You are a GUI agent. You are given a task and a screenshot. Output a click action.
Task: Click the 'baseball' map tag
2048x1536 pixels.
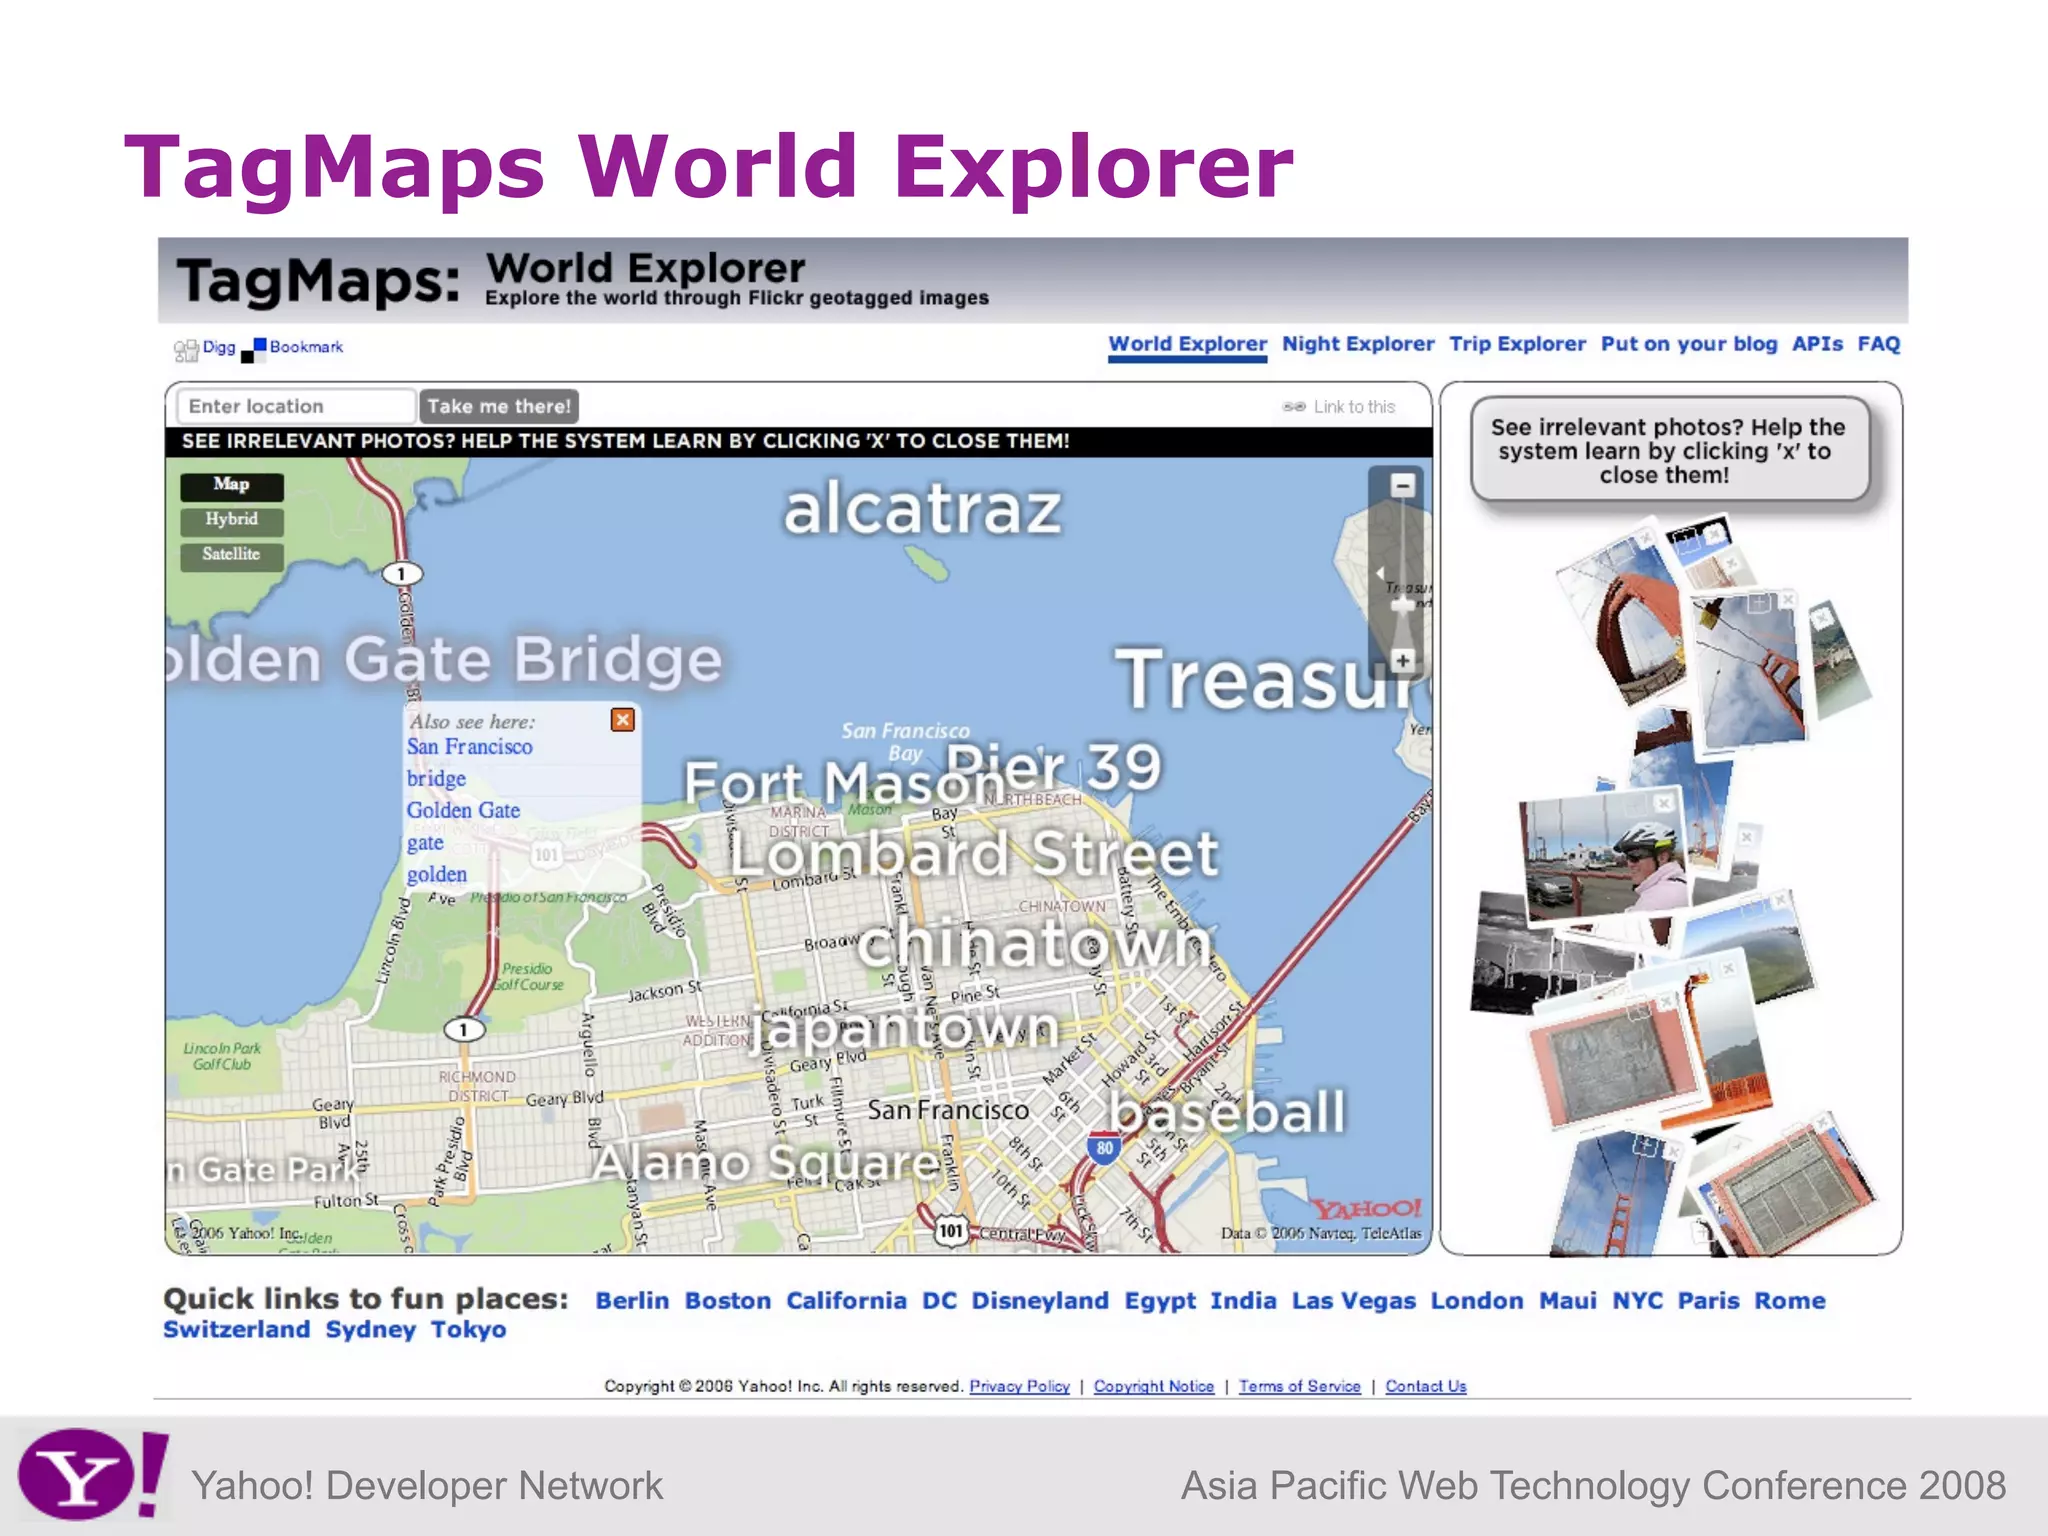1227,1112
